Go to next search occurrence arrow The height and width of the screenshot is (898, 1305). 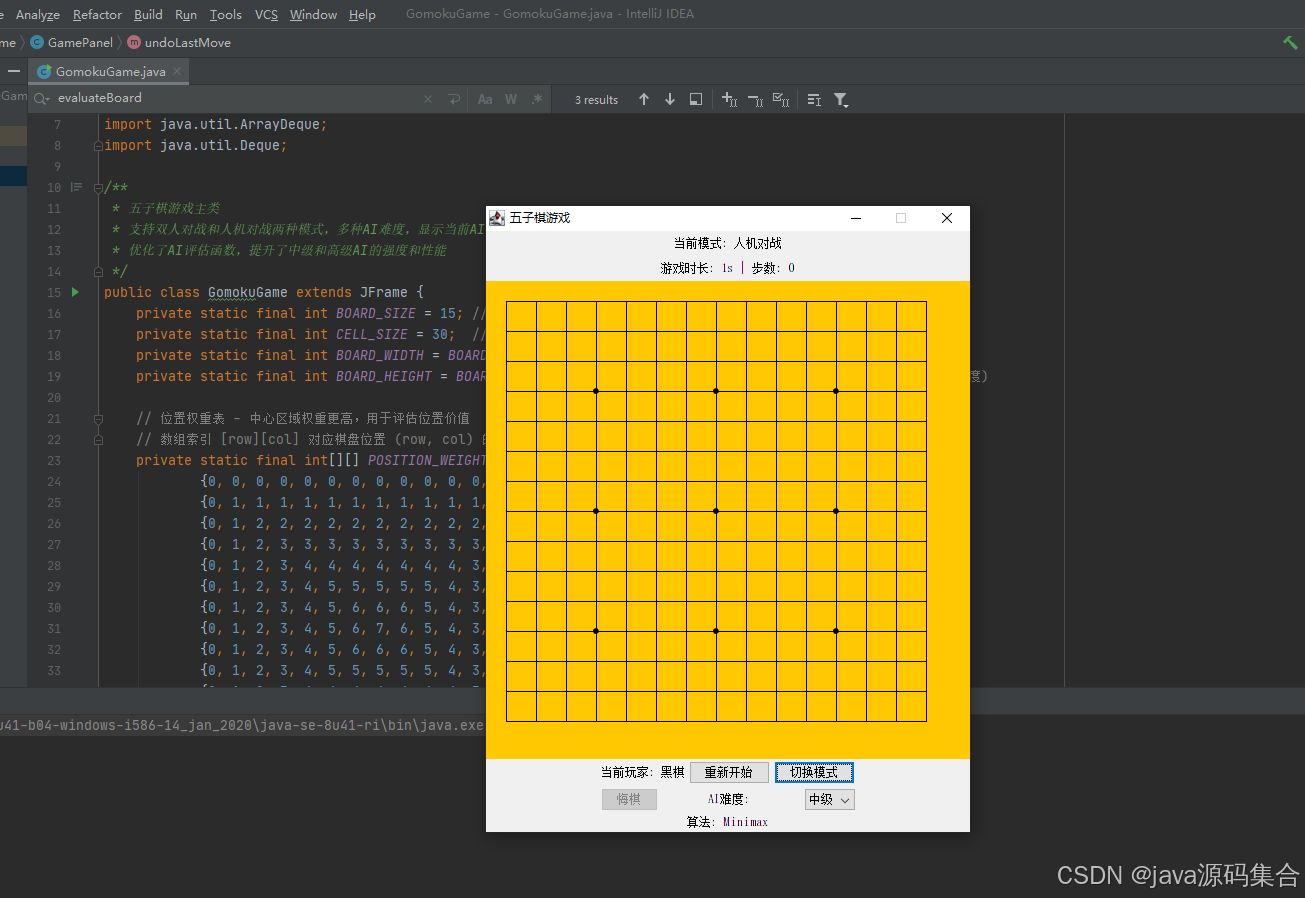[x=670, y=99]
